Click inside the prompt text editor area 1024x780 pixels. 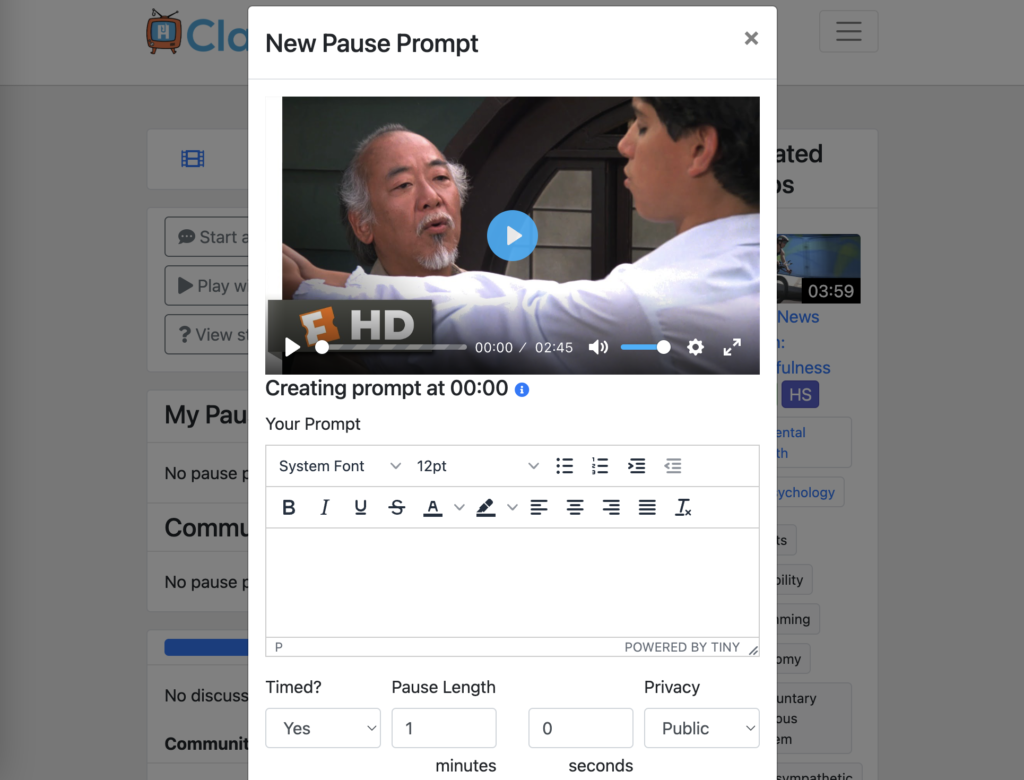(513, 583)
